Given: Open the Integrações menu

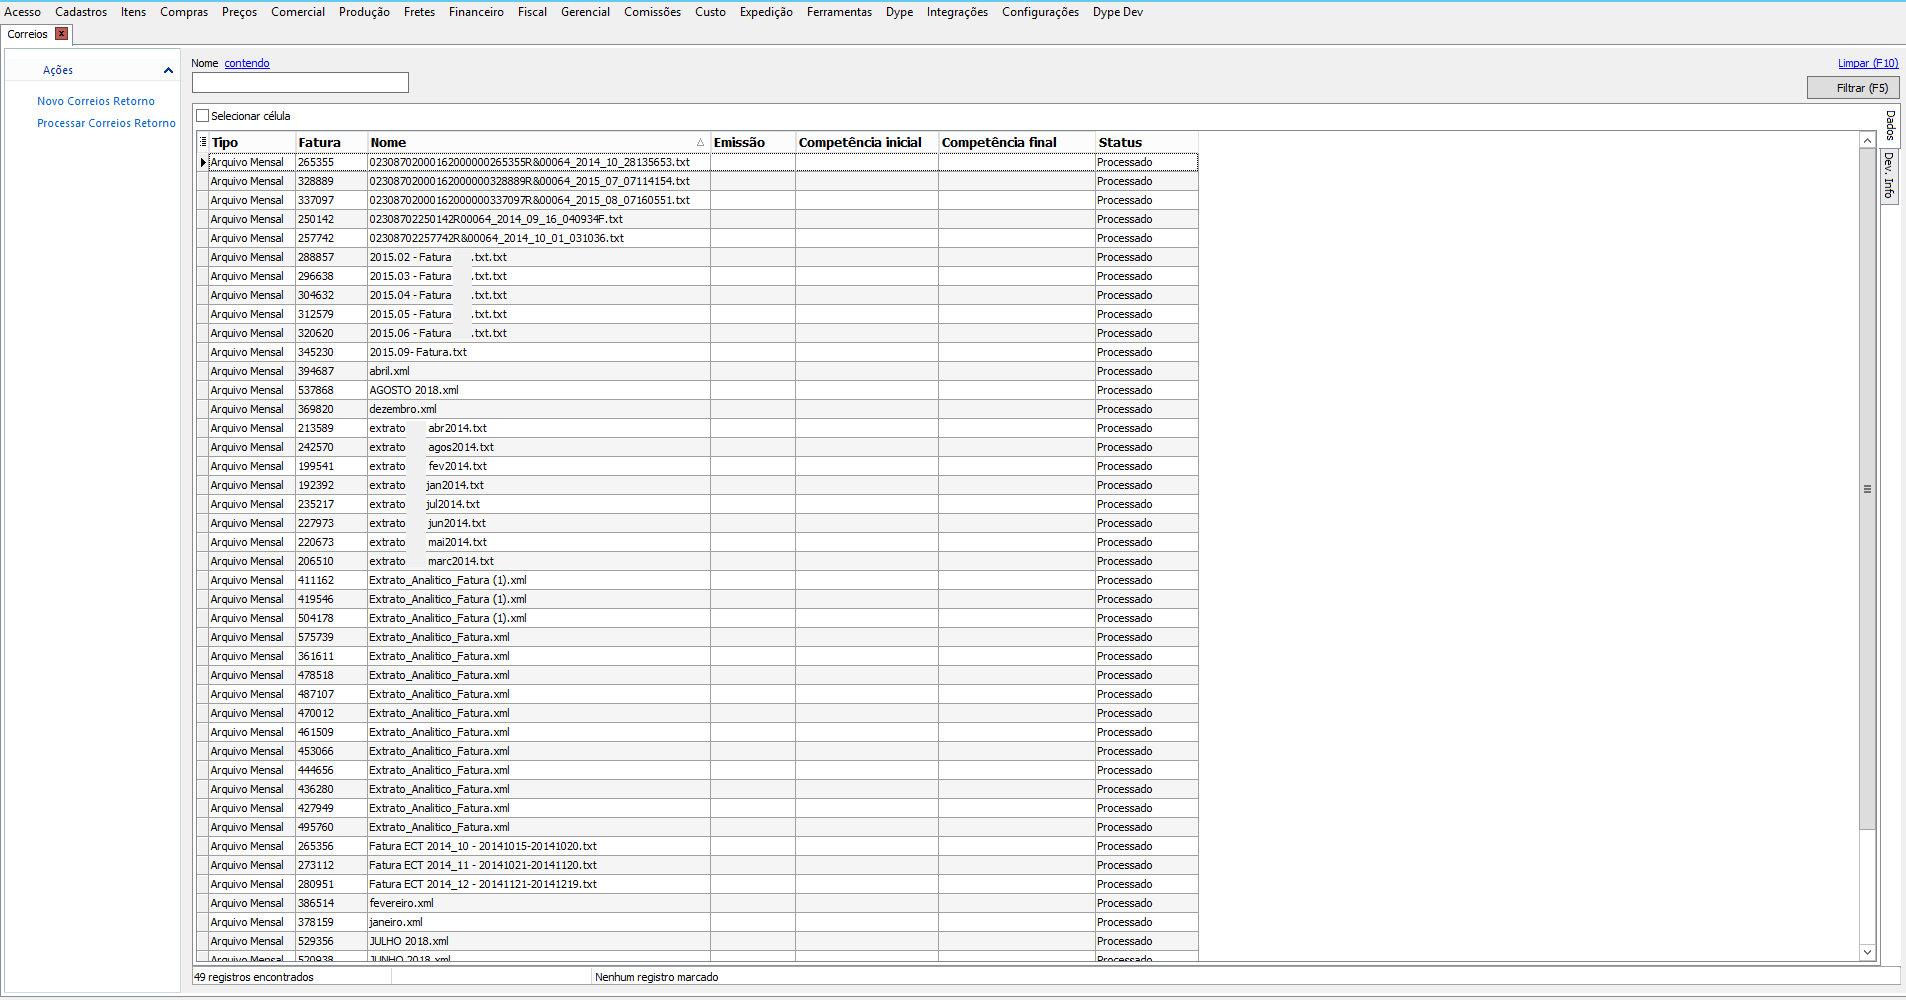Looking at the screenshot, I should coord(957,12).
